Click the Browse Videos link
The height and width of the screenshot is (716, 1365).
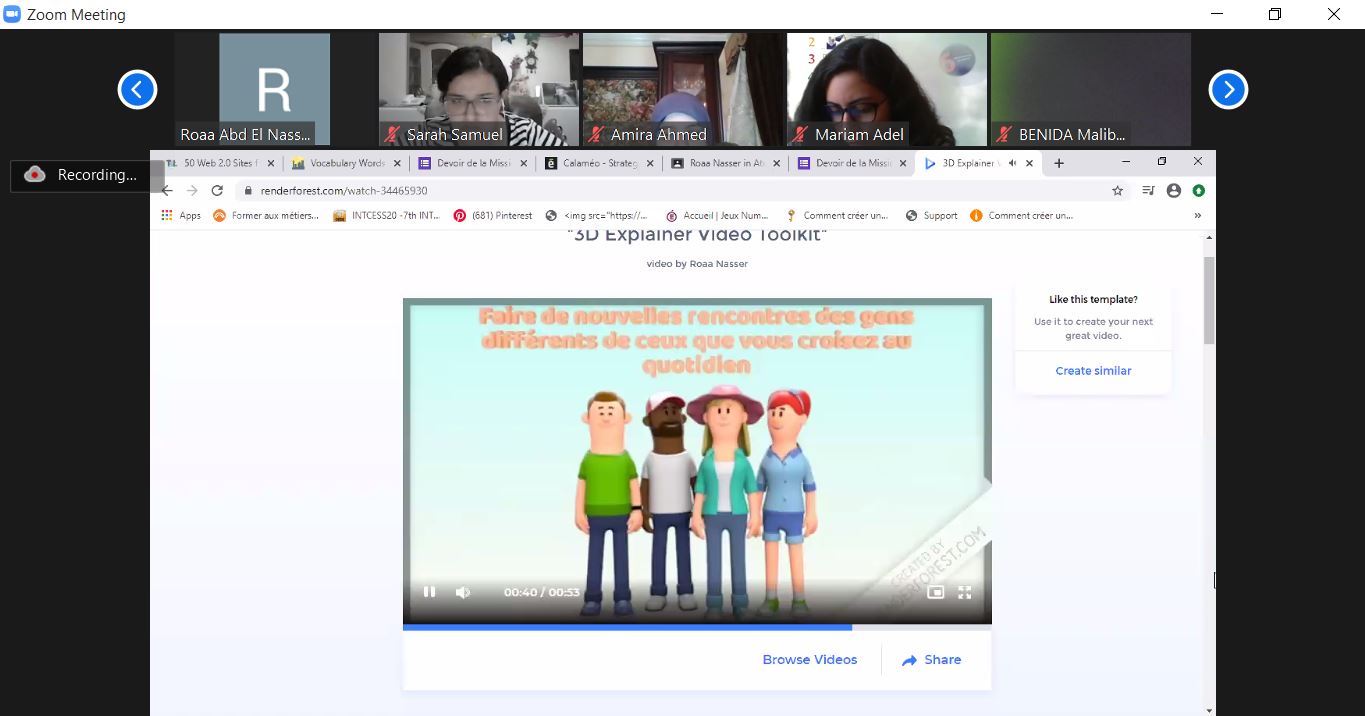click(809, 660)
